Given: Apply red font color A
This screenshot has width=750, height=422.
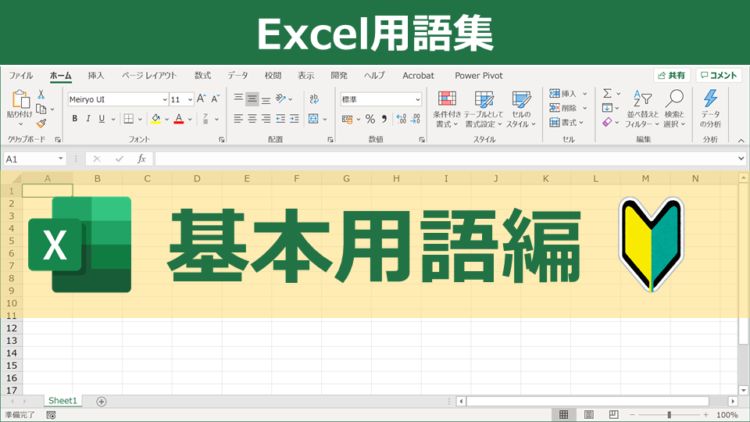Looking at the screenshot, I should click(x=179, y=119).
